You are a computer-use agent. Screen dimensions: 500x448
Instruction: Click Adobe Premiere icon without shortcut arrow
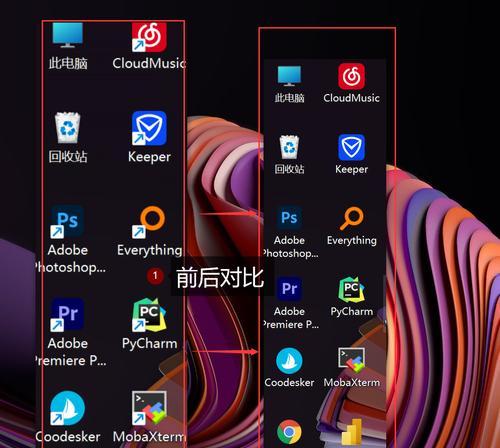point(289,289)
